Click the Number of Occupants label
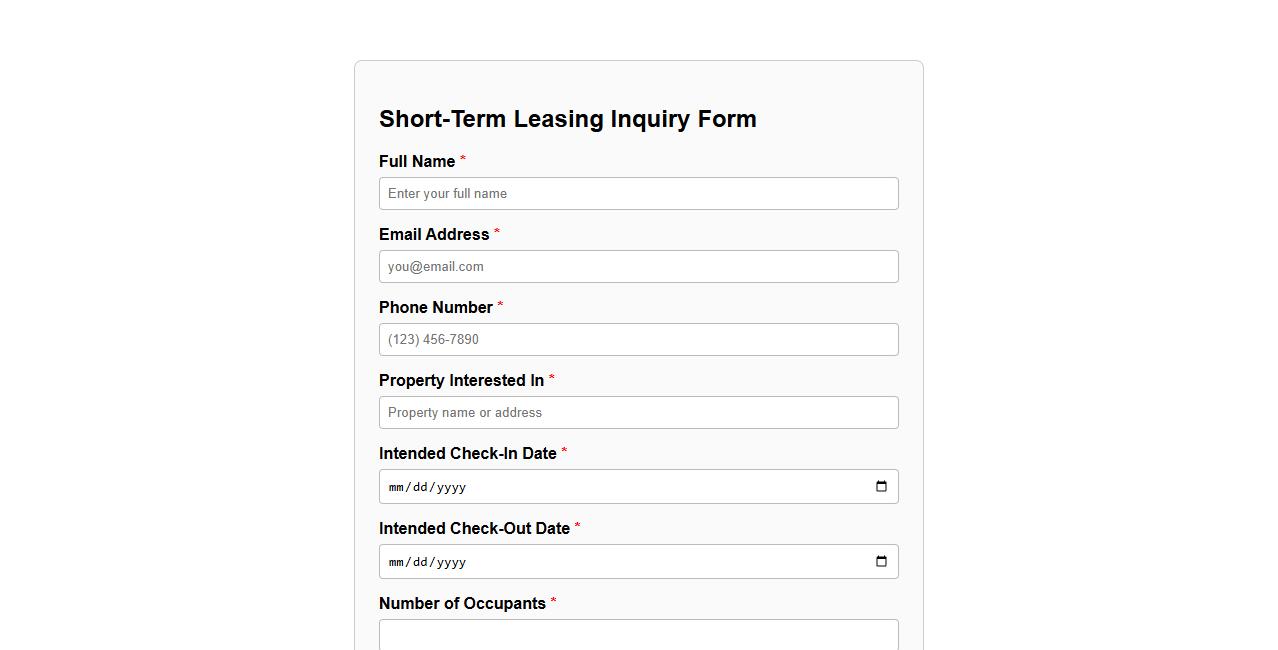This screenshot has width=1278, height=650. coord(463,603)
